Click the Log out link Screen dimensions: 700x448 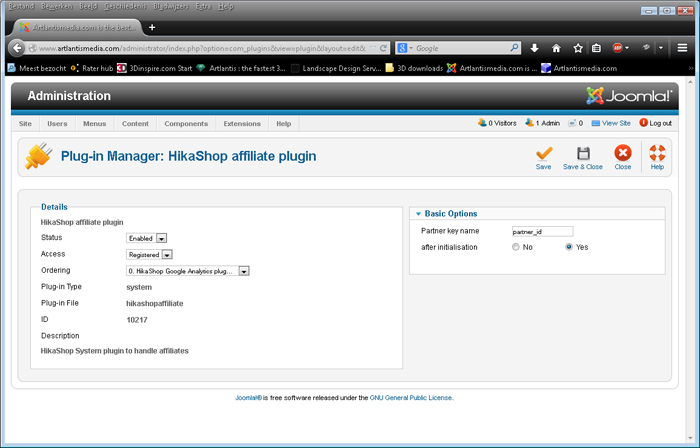655,123
